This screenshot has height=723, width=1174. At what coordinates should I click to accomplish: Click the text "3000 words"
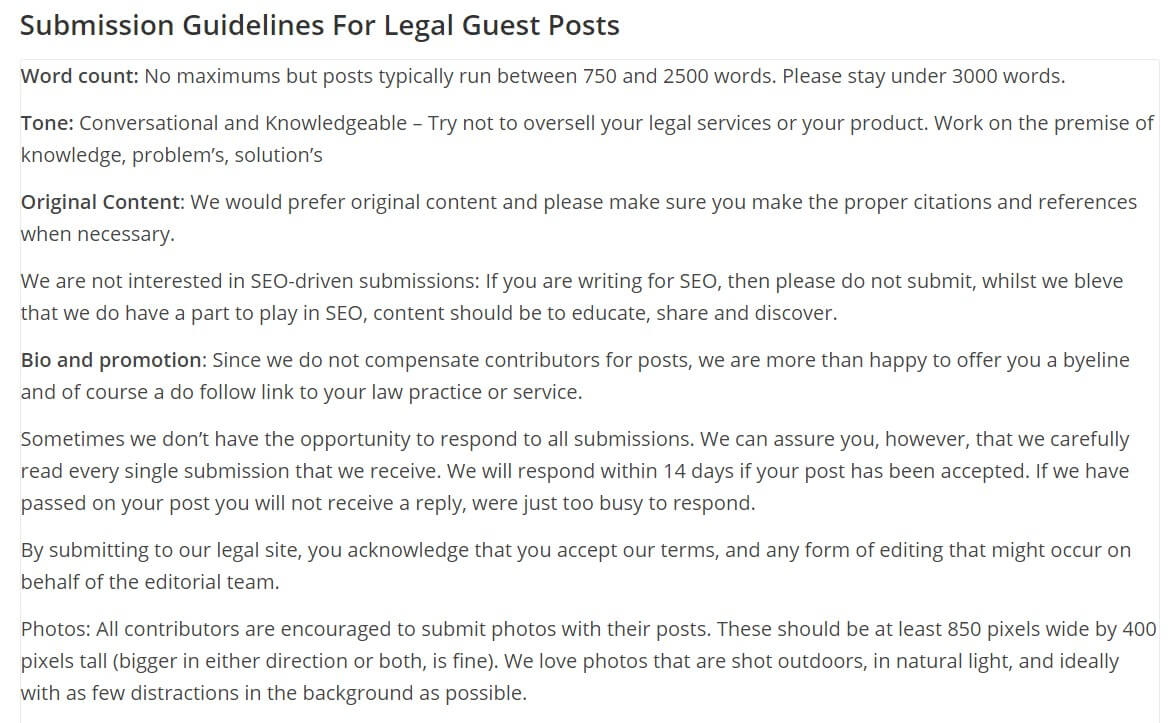tap(1005, 76)
